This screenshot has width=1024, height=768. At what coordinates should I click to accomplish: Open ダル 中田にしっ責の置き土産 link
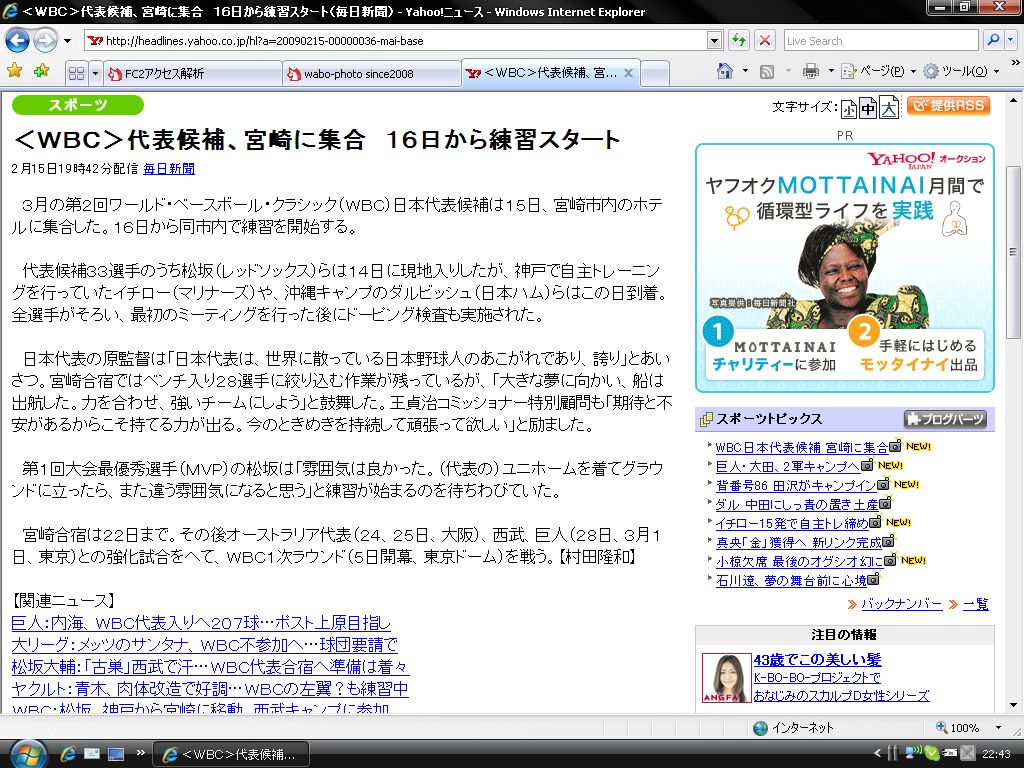pyautogui.click(x=797, y=504)
